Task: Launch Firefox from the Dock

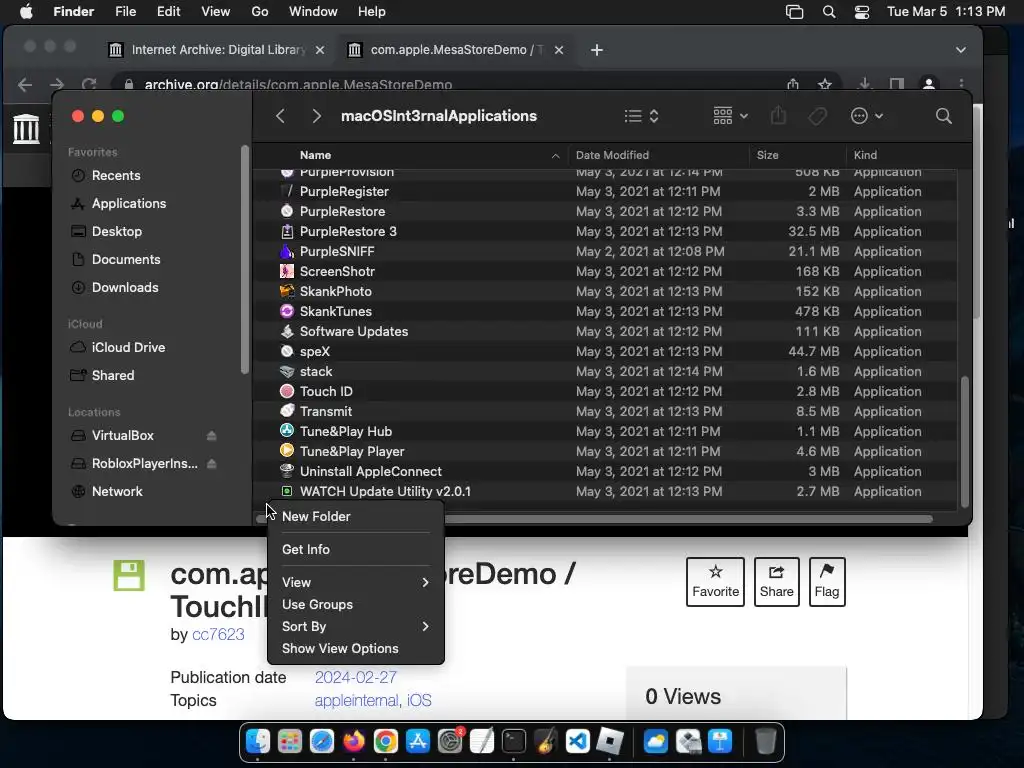Action: click(354, 742)
